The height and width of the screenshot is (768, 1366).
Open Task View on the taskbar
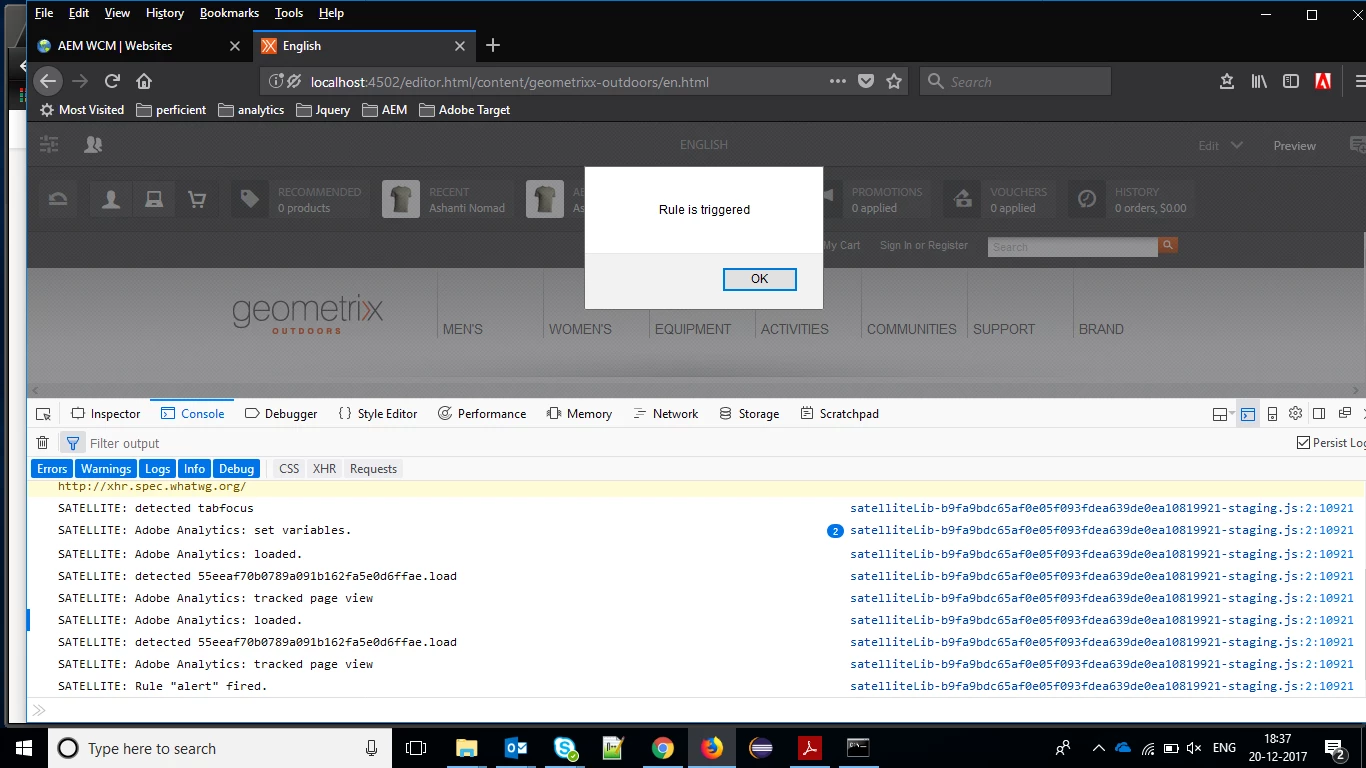click(416, 748)
